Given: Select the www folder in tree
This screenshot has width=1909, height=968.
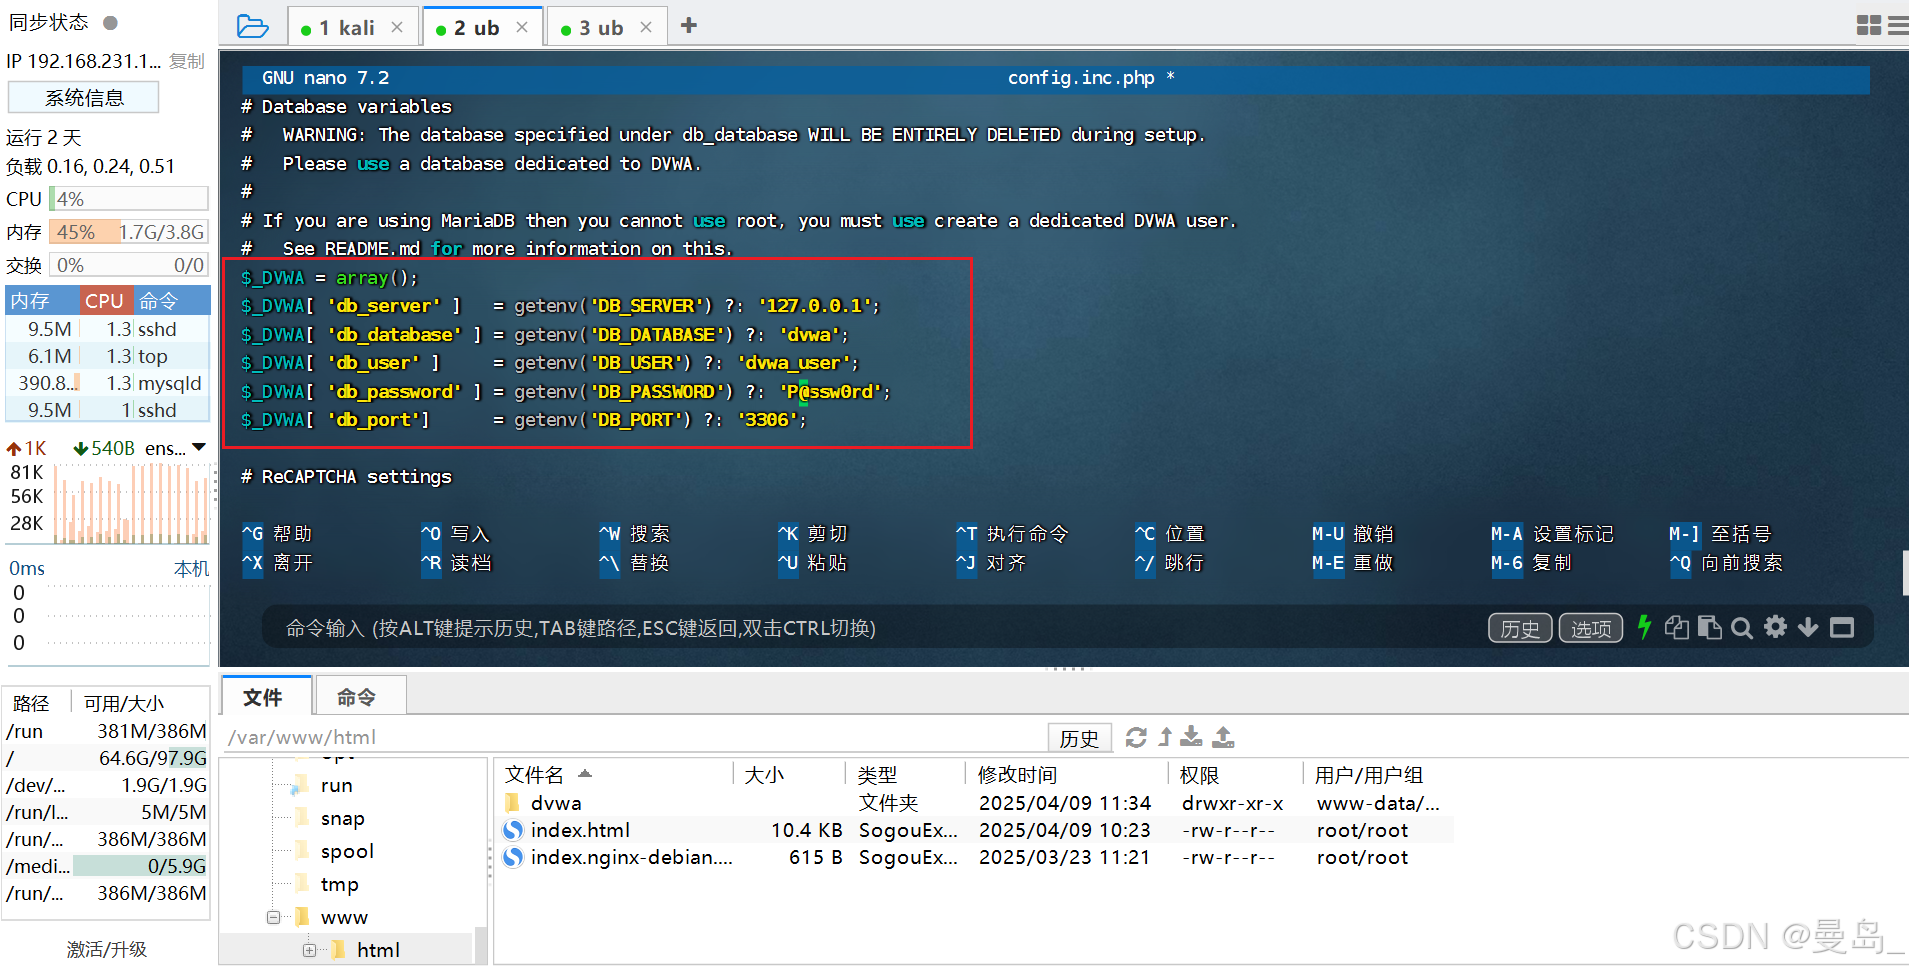Looking at the screenshot, I should click(x=344, y=918).
